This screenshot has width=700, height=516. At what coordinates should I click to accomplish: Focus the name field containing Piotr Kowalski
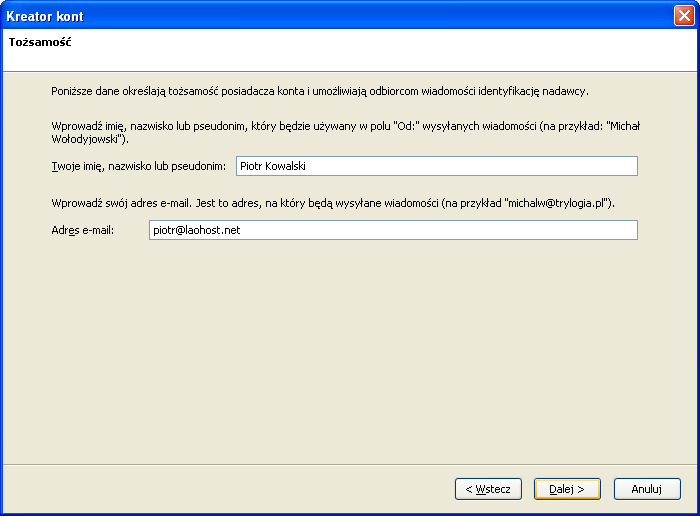(x=437, y=166)
